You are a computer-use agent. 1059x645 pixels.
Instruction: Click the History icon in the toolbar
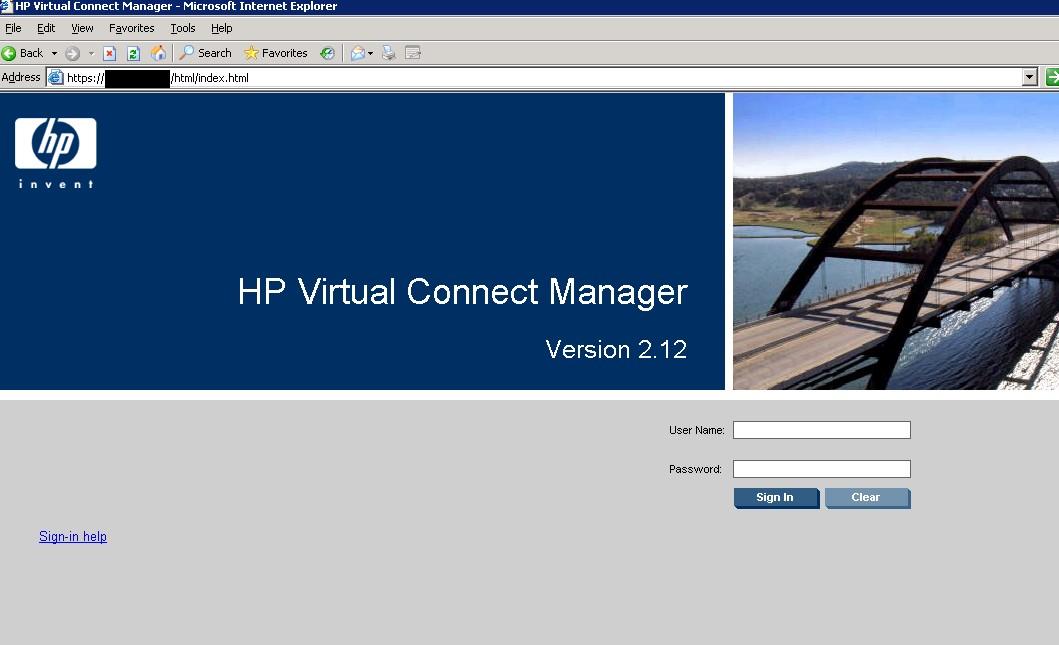coord(327,53)
